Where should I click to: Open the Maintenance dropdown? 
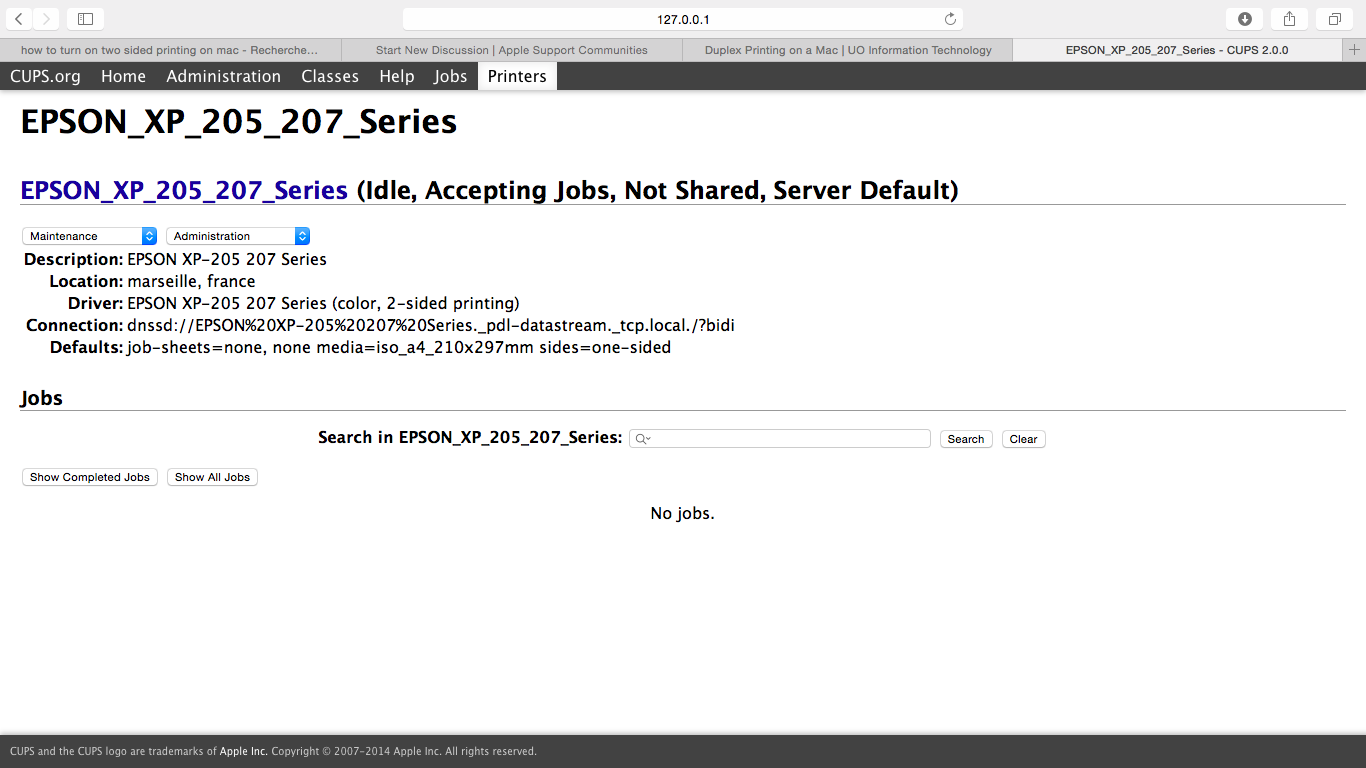point(89,236)
